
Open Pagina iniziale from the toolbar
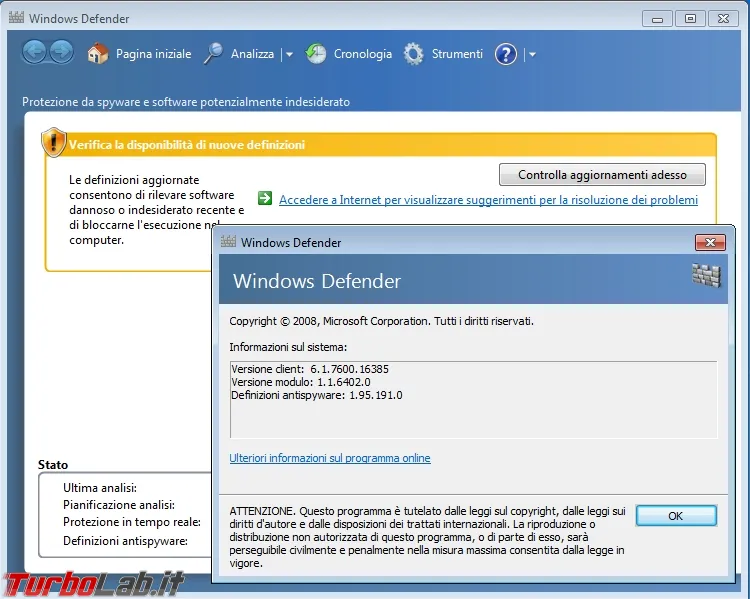(x=154, y=54)
